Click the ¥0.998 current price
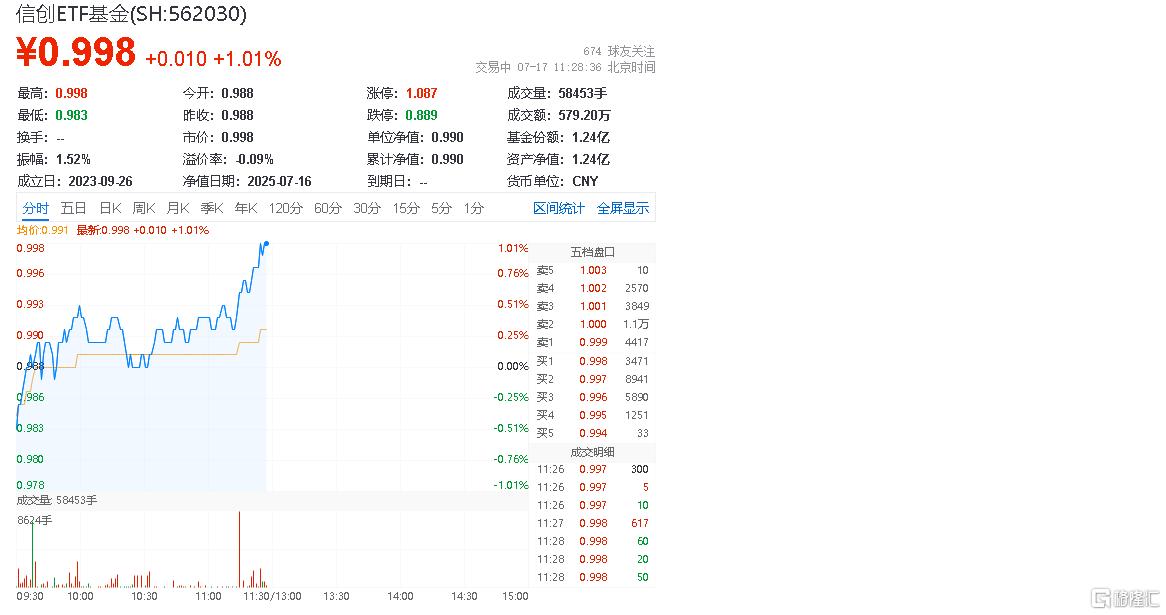1166x615 pixels. (76, 53)
